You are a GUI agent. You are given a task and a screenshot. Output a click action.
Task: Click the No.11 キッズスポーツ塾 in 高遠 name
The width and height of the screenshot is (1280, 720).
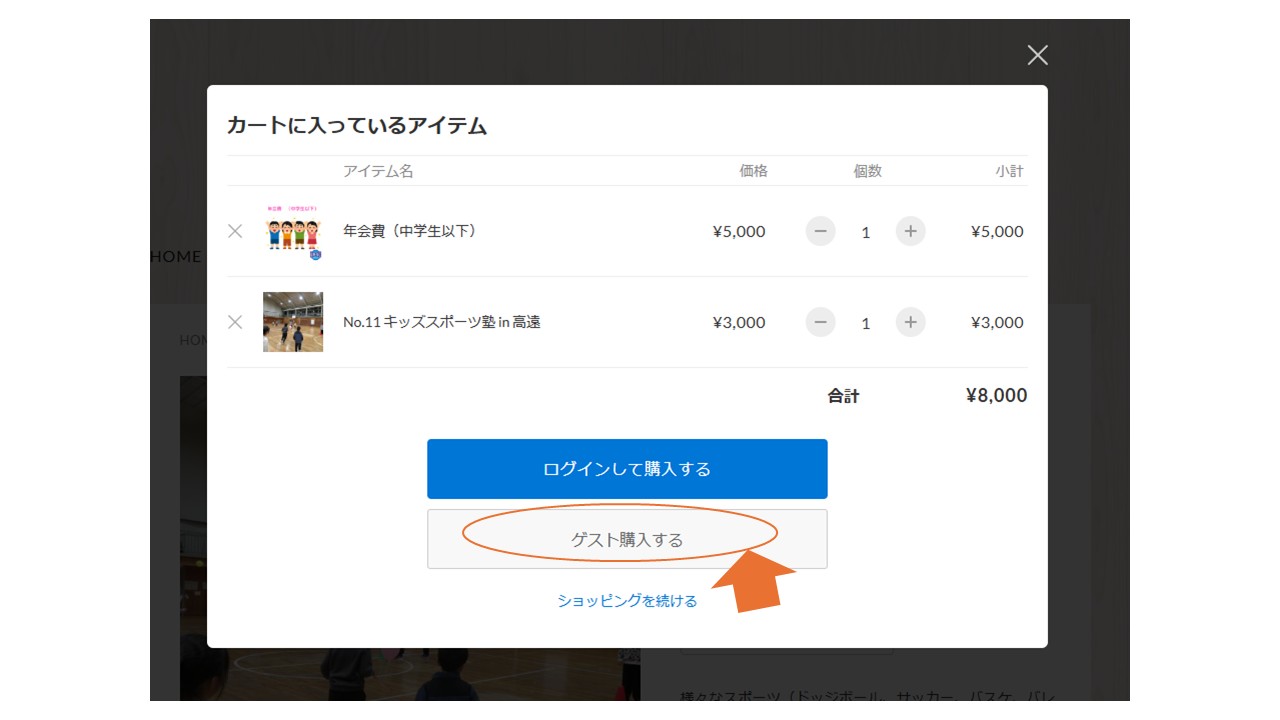(x=441, y=322)
